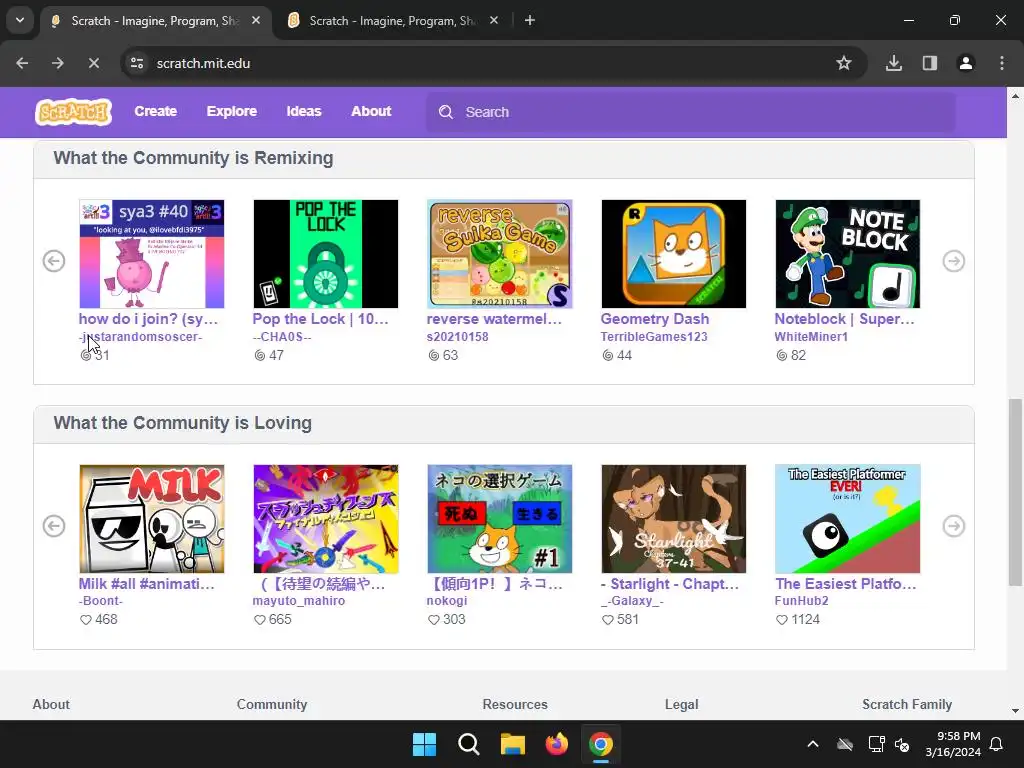This screenshot has height=768, width=1024.
Task: Open The Easiest Platformer Ever thumbnail
Action: pos(847,519)
